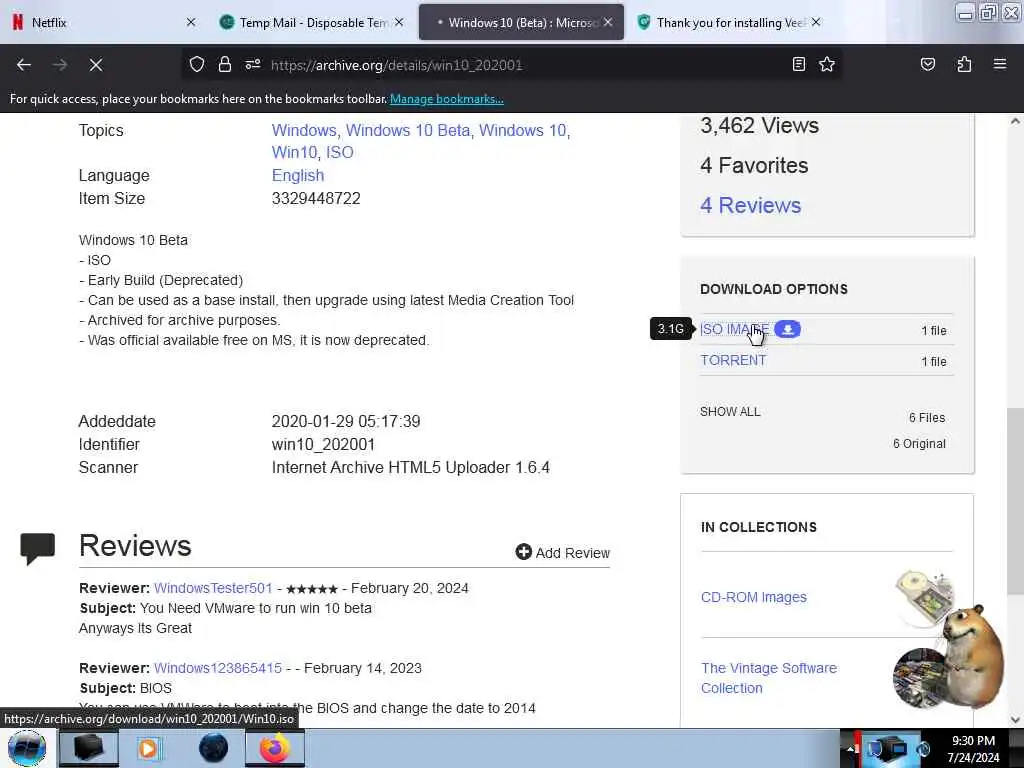Close the Thank you for installing tab
Screen dimensions: 1024x768
click(816, 22)
